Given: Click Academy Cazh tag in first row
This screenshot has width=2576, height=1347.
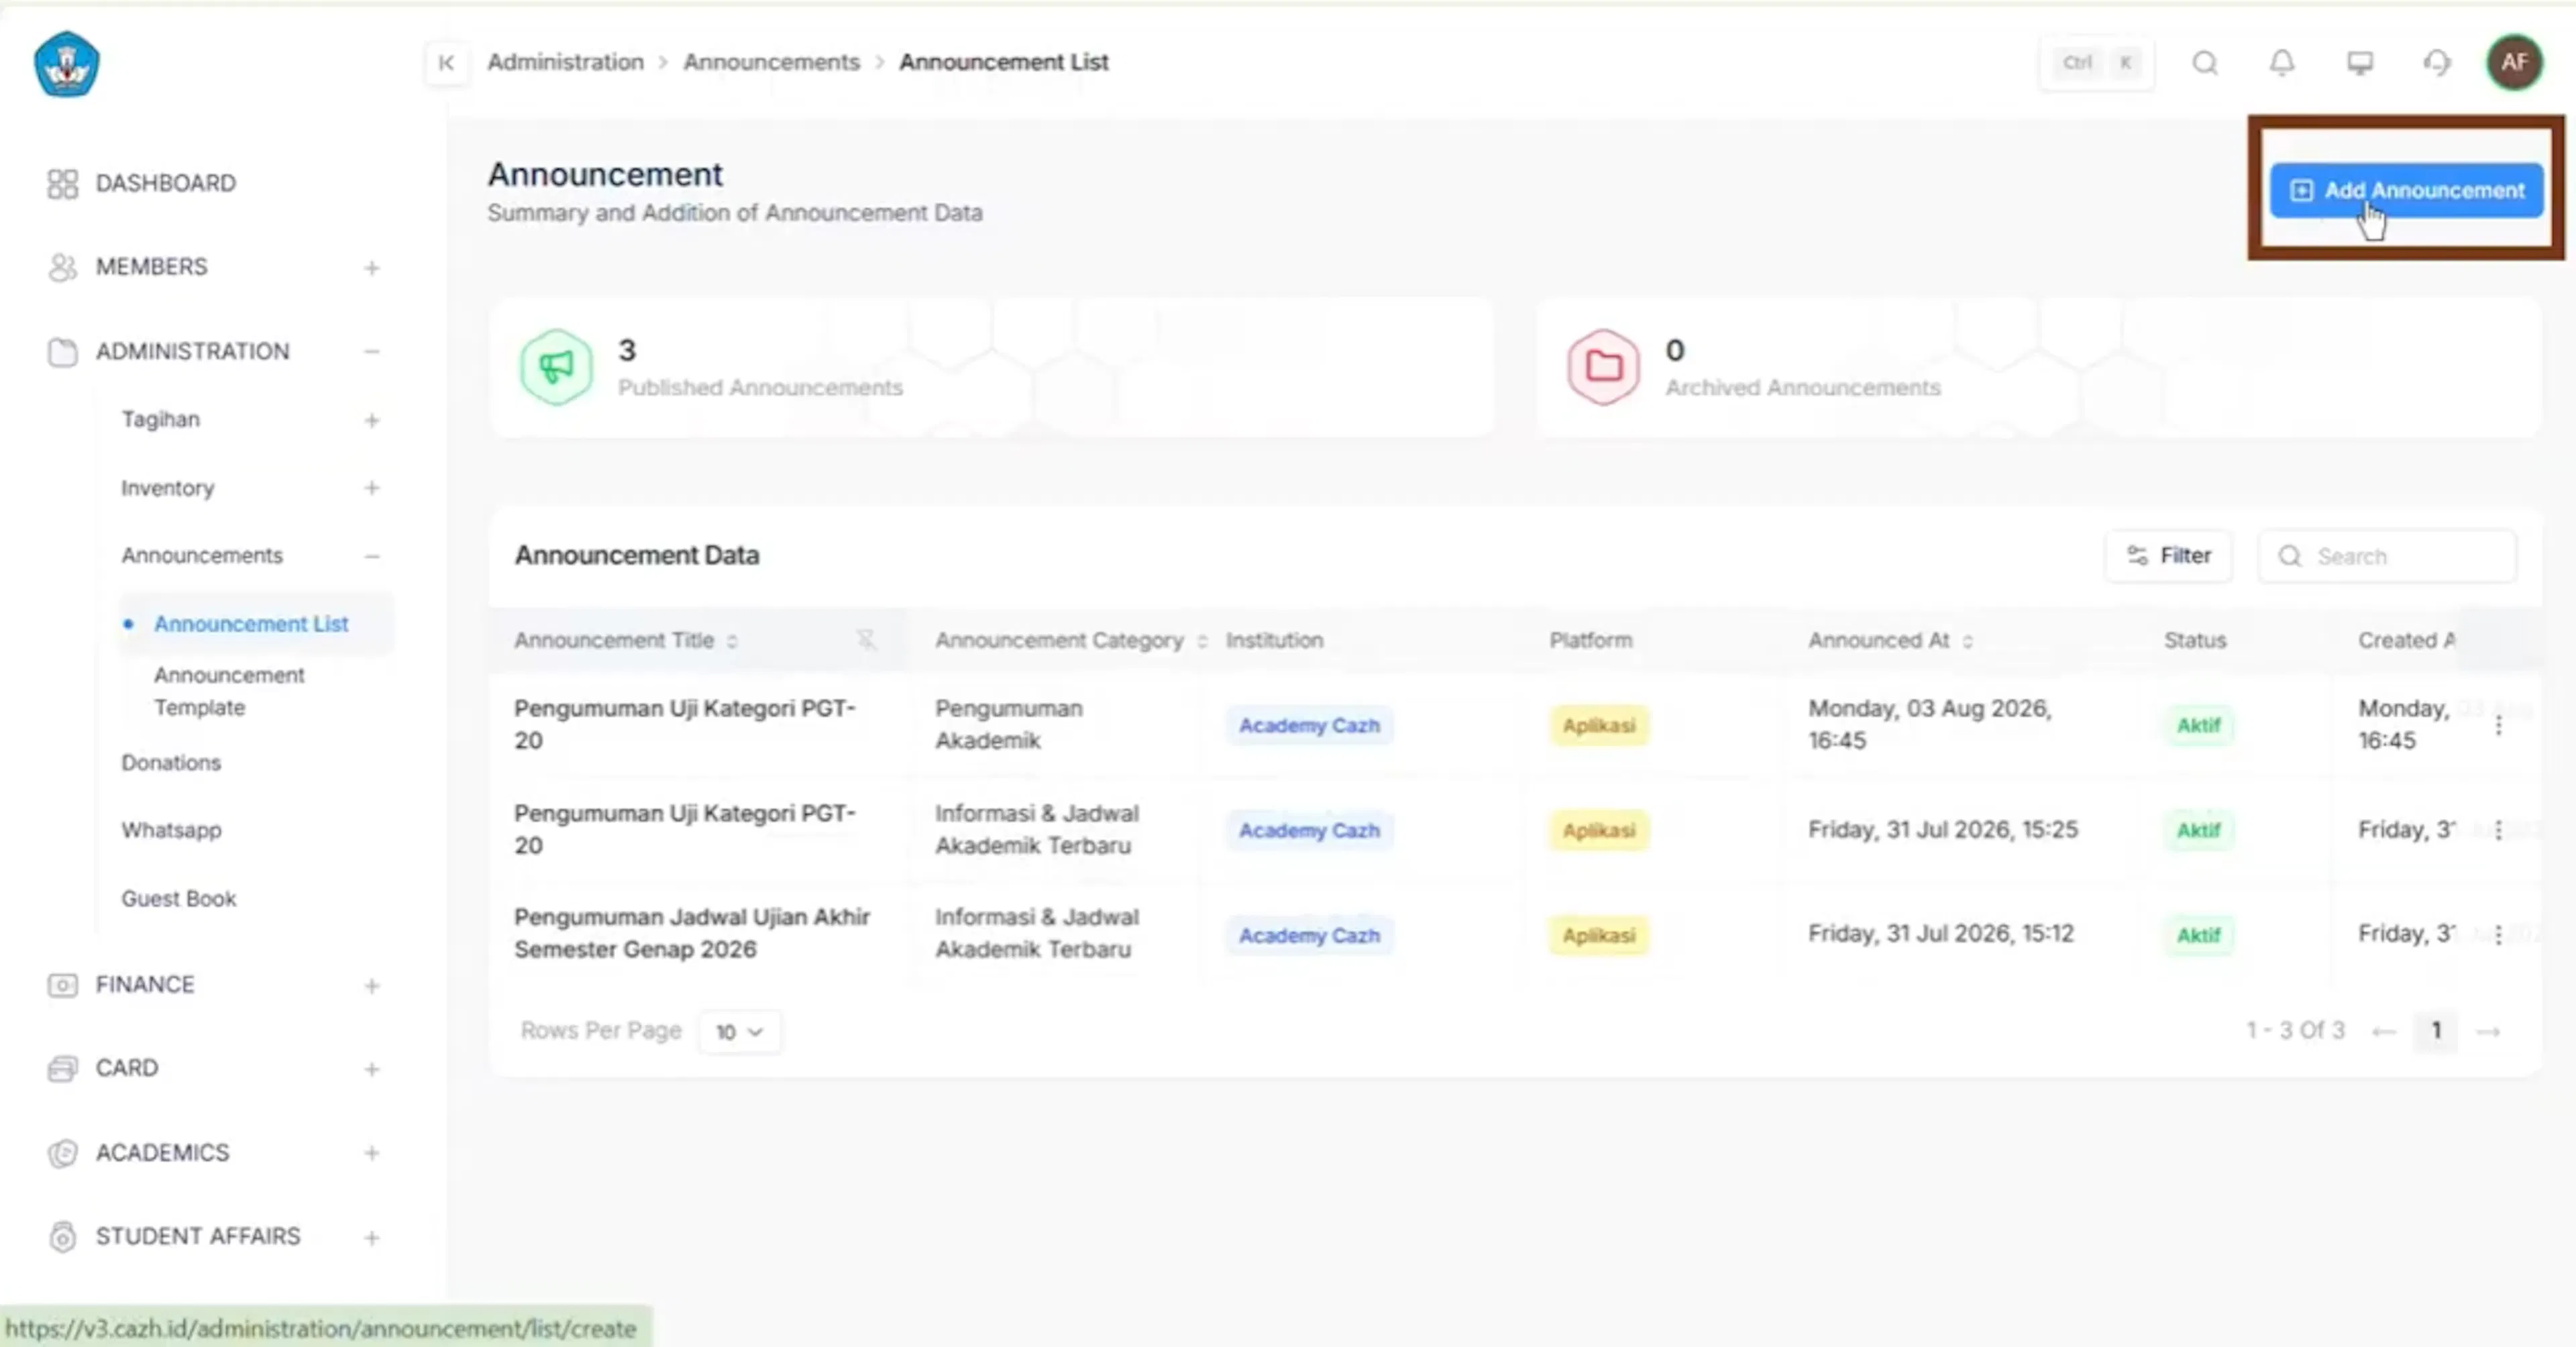Looking at the screenshot, I should click(x=1309, y=725).
